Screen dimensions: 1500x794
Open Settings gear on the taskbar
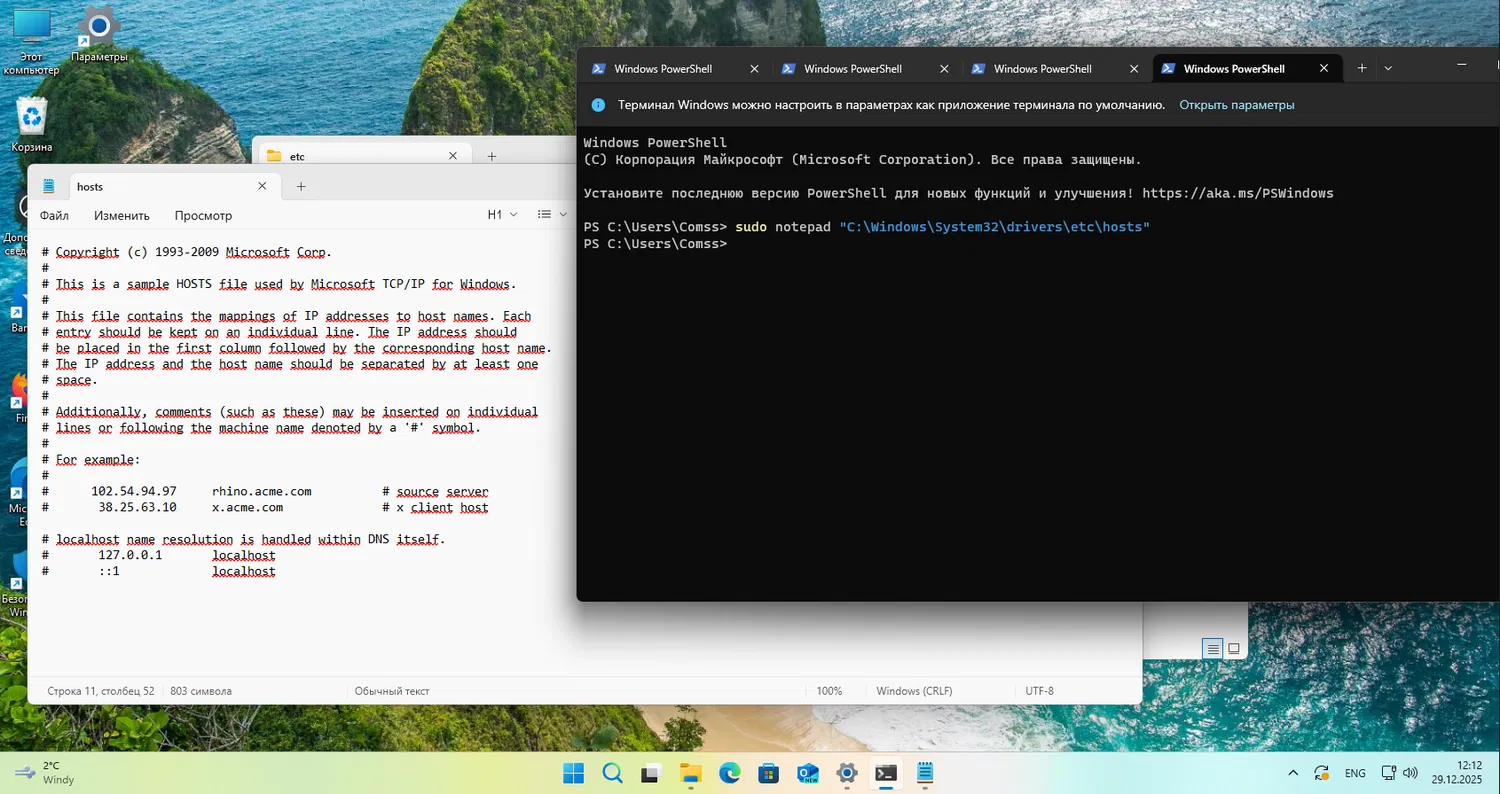(x=847, y=773)
